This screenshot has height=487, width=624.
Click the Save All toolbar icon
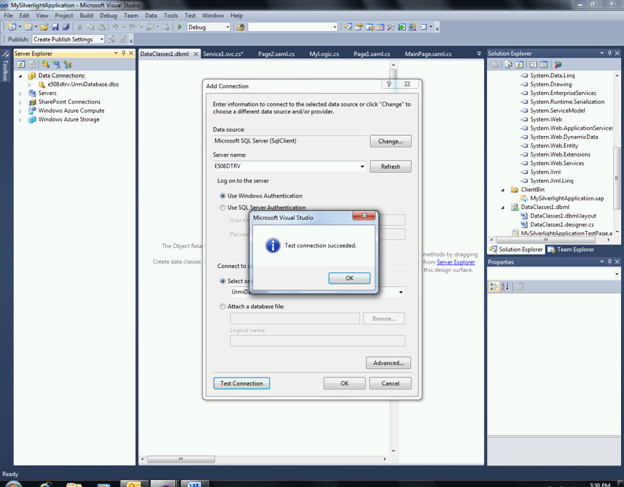pos(66,27)
